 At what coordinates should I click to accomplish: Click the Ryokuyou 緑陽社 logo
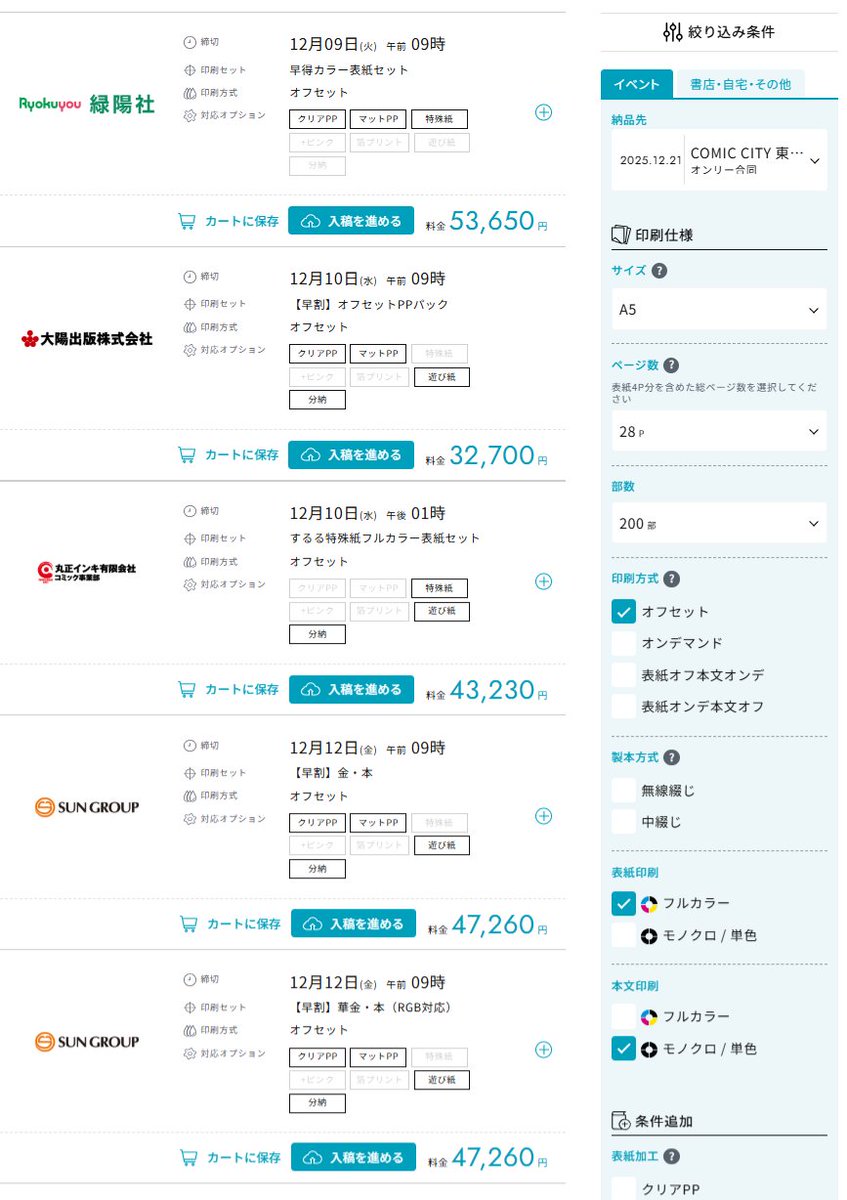click(87, 104)
